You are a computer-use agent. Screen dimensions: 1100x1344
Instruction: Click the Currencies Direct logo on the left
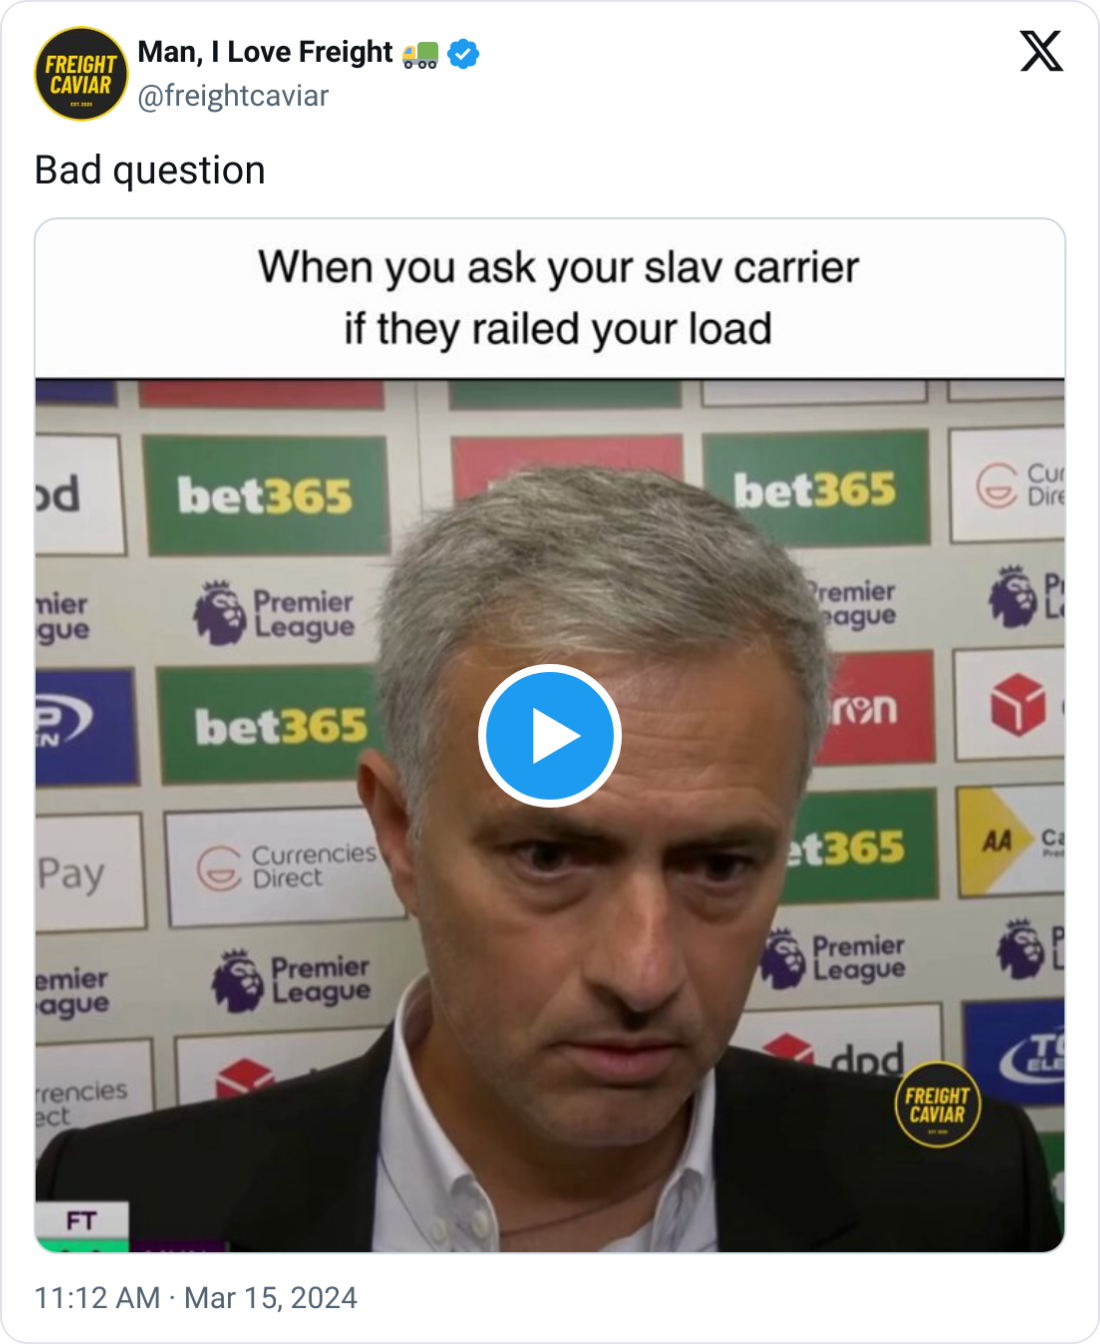(x=285, y=866)
